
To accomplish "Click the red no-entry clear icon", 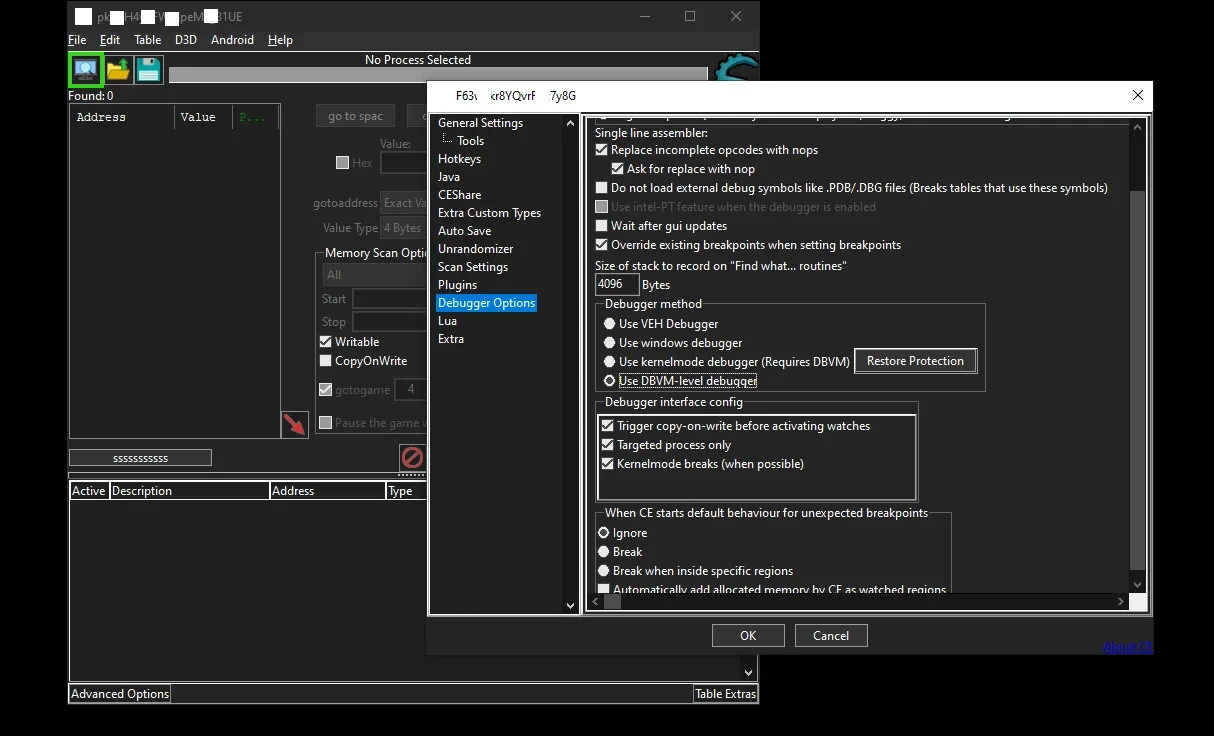I will [x=412, y=458].
